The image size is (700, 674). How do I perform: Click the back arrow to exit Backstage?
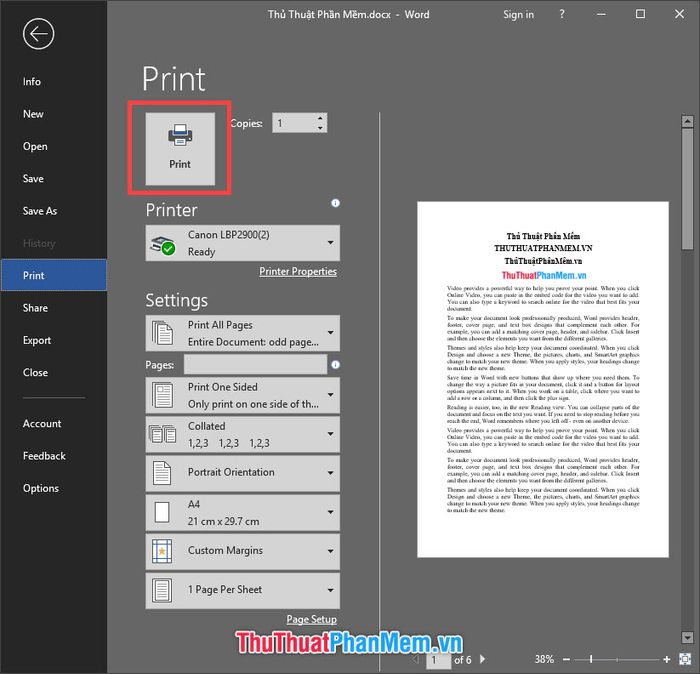point(38,34)
